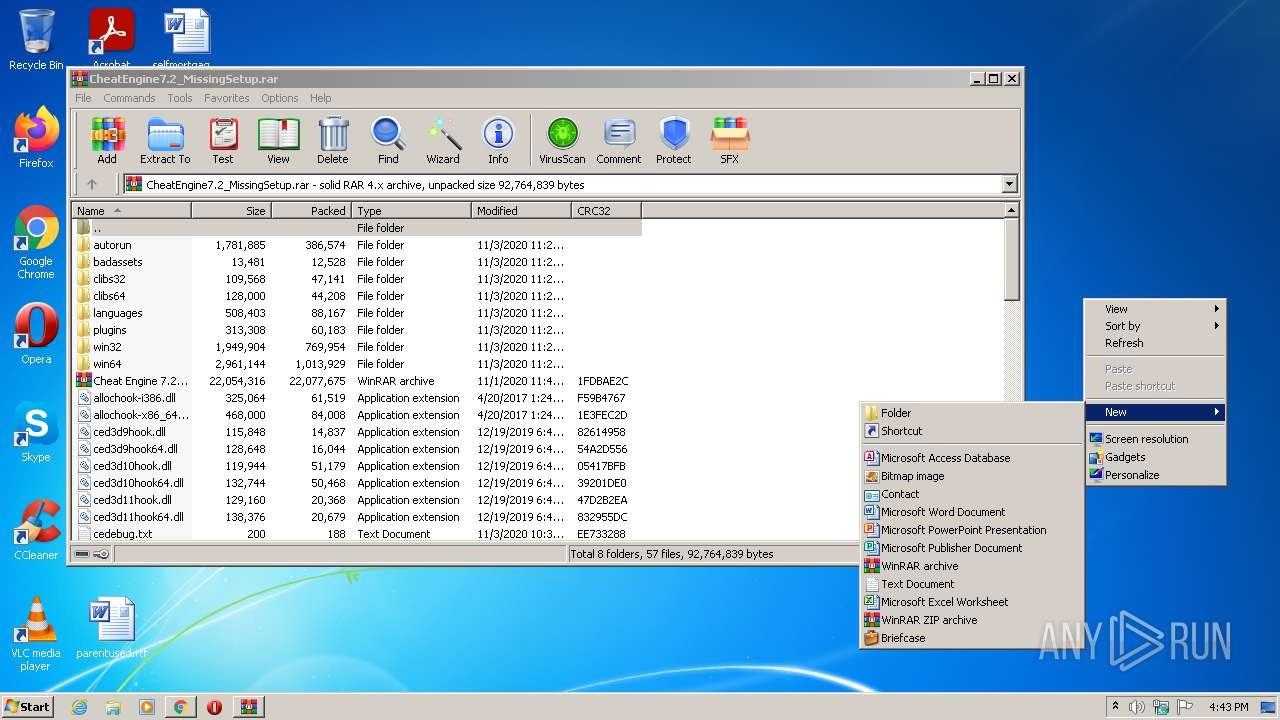The width and height of the screenshot is (1280, 720).
Task: Click the Delete trash icon in WinRAR
Action: (333, 140)
